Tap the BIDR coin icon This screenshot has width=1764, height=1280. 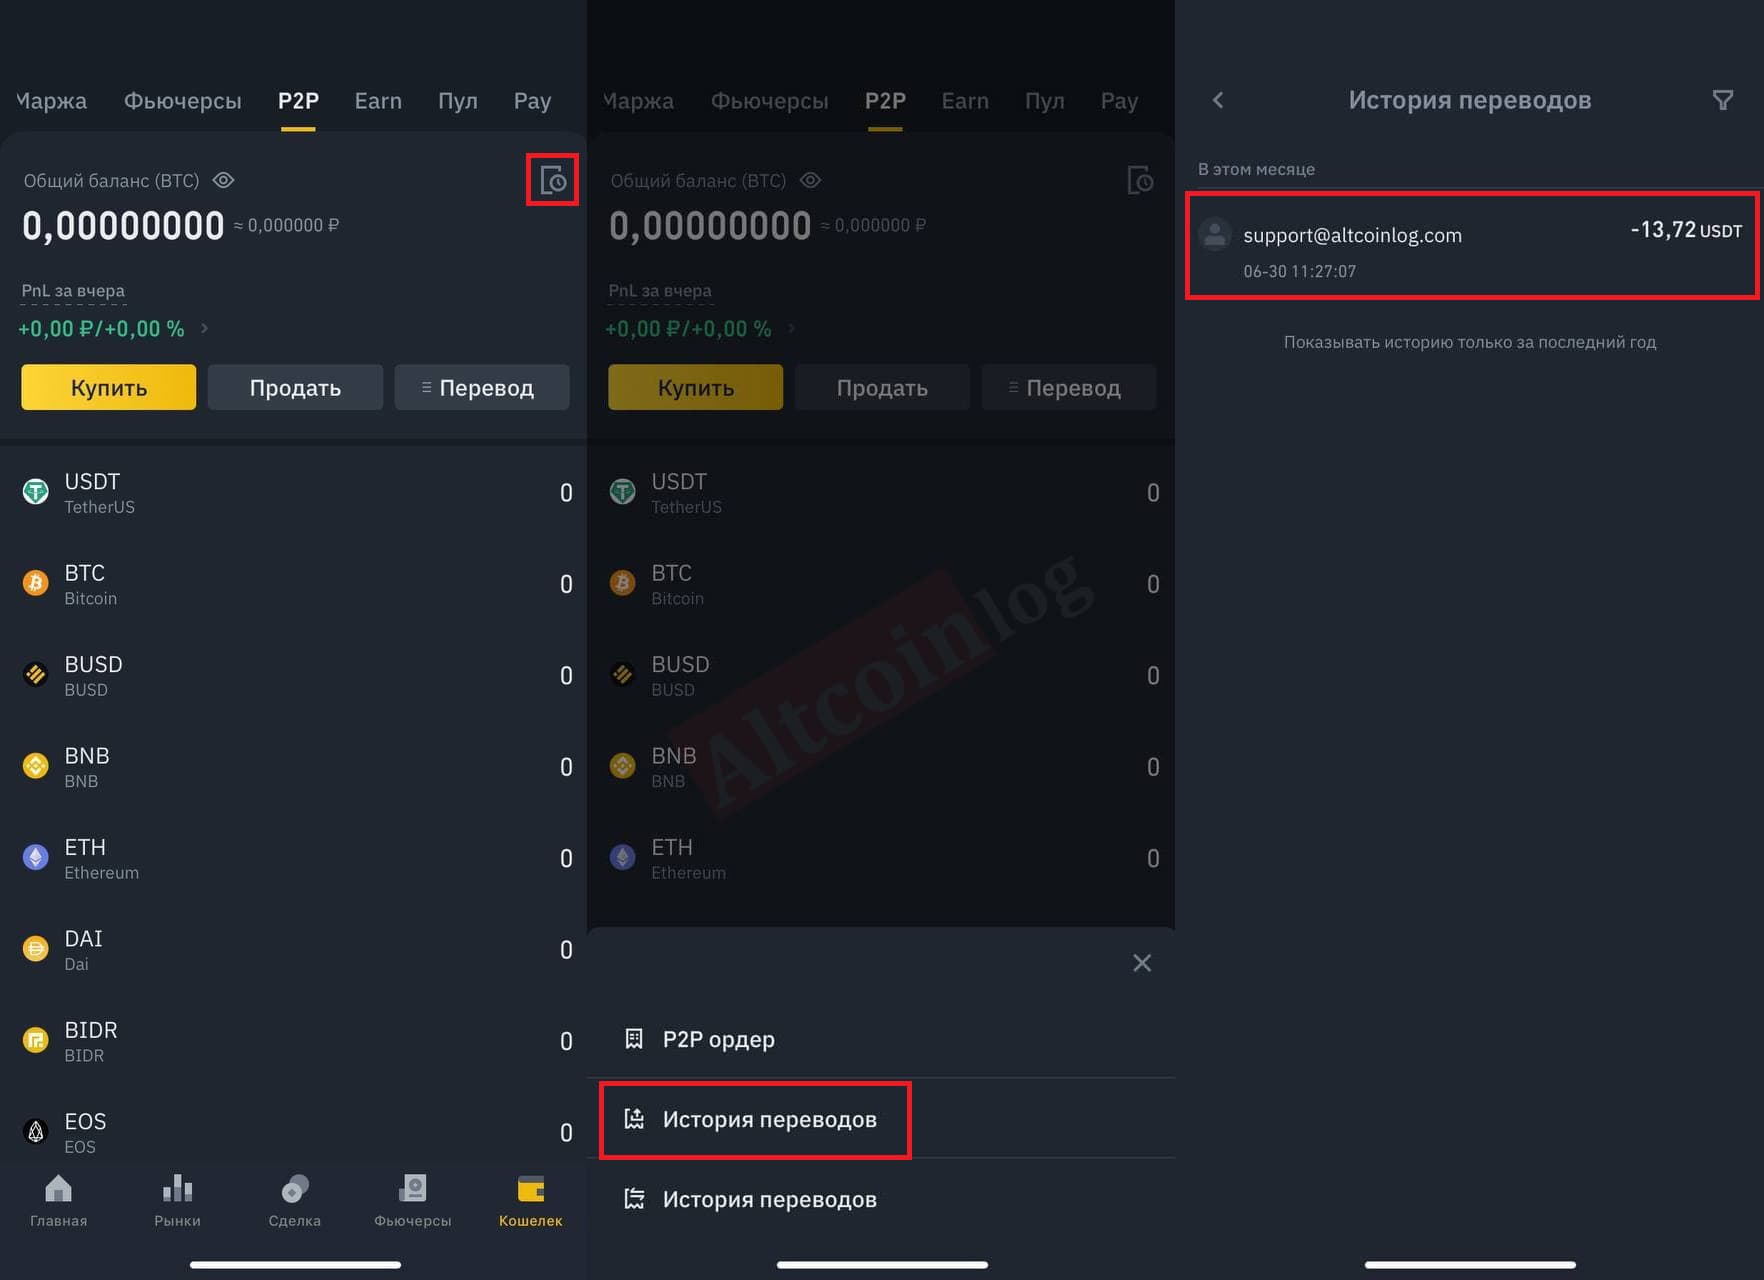point(36,1041)
